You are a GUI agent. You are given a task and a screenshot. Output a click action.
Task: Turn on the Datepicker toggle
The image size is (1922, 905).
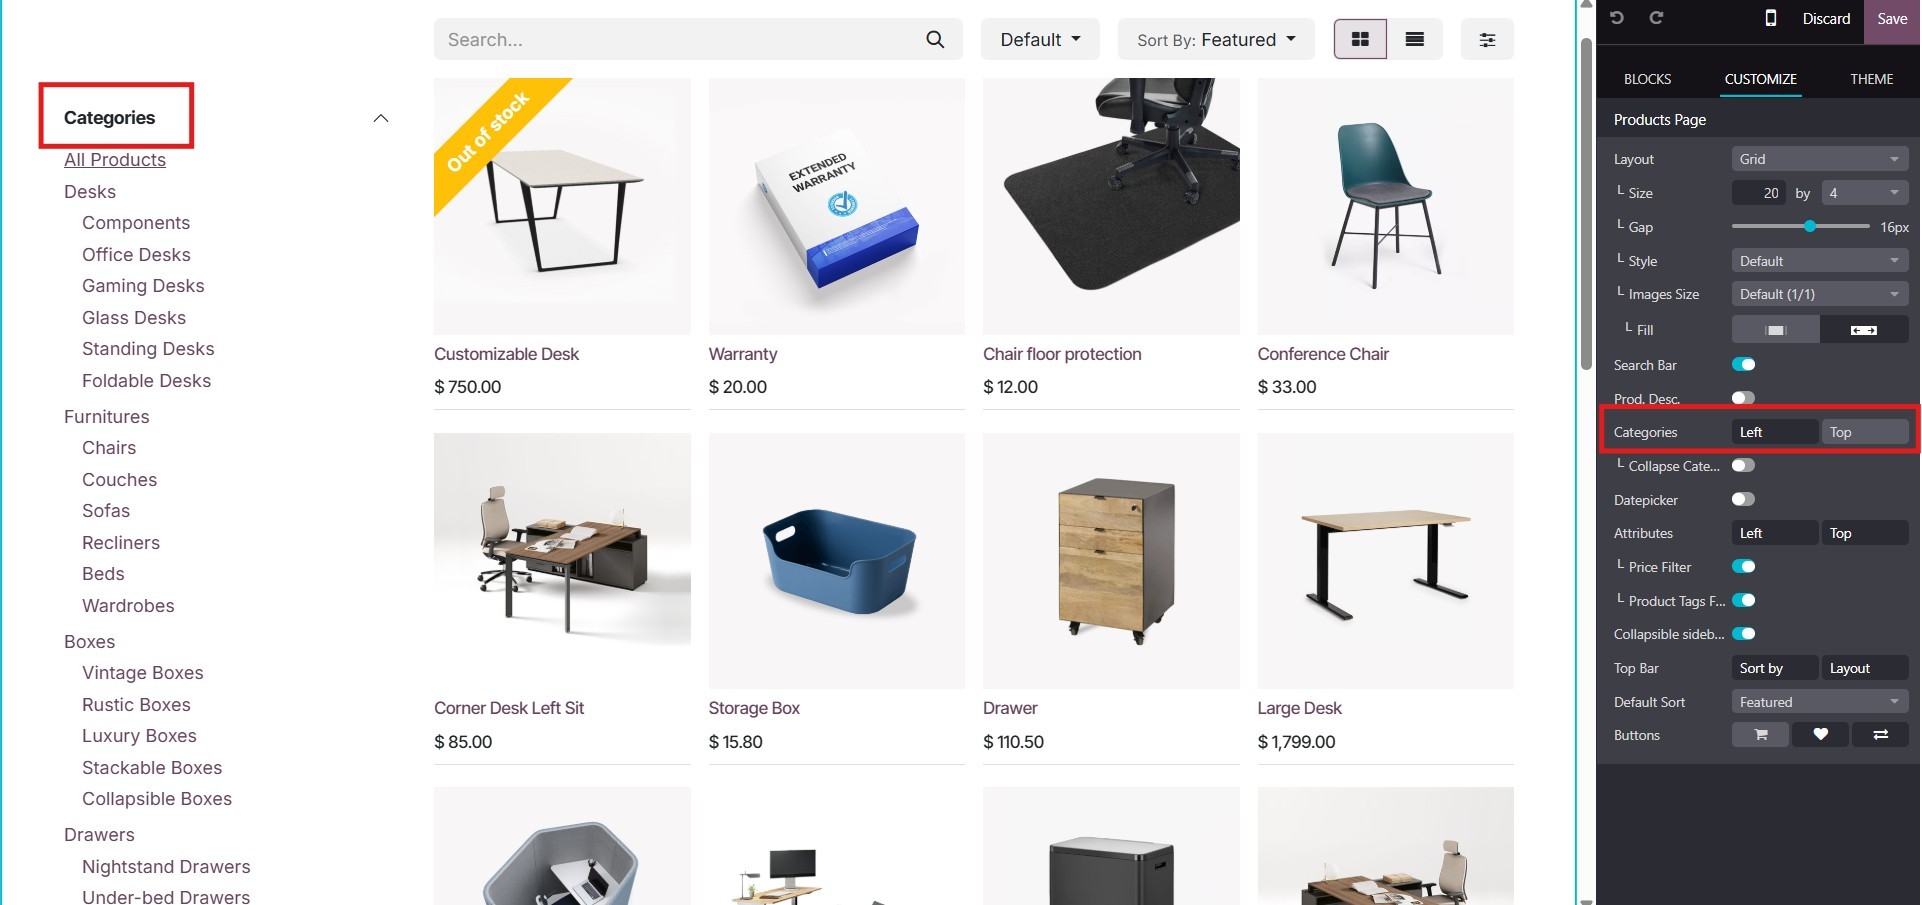[x=1743, y=499]
